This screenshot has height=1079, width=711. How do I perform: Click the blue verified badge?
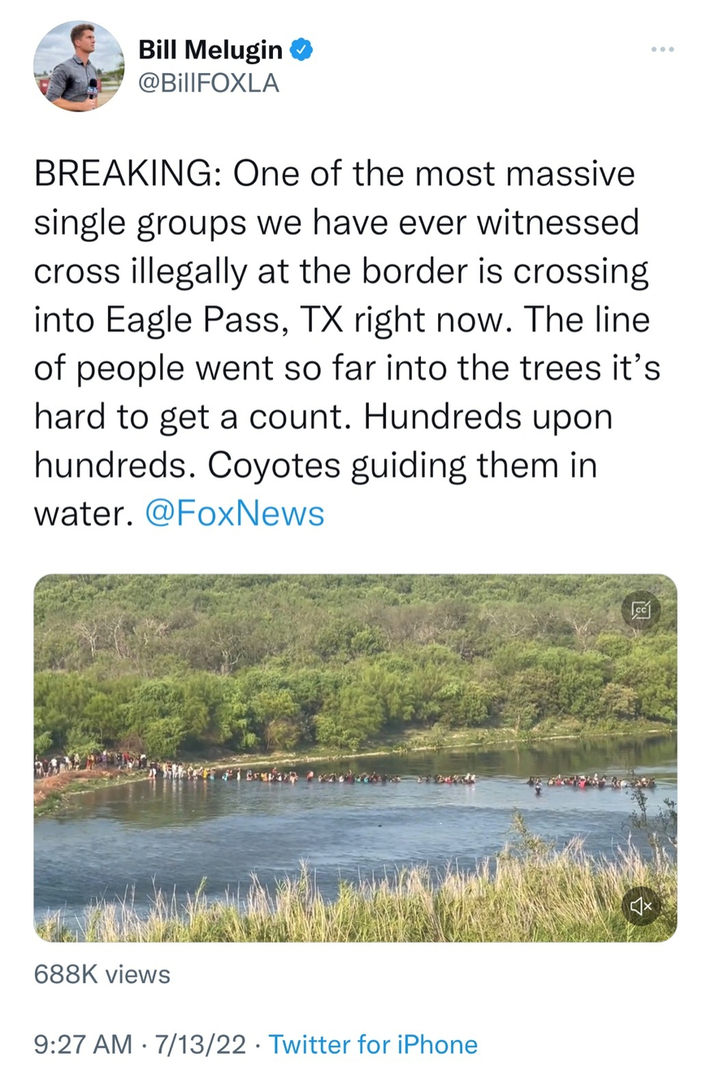click(x=299, y=48)
